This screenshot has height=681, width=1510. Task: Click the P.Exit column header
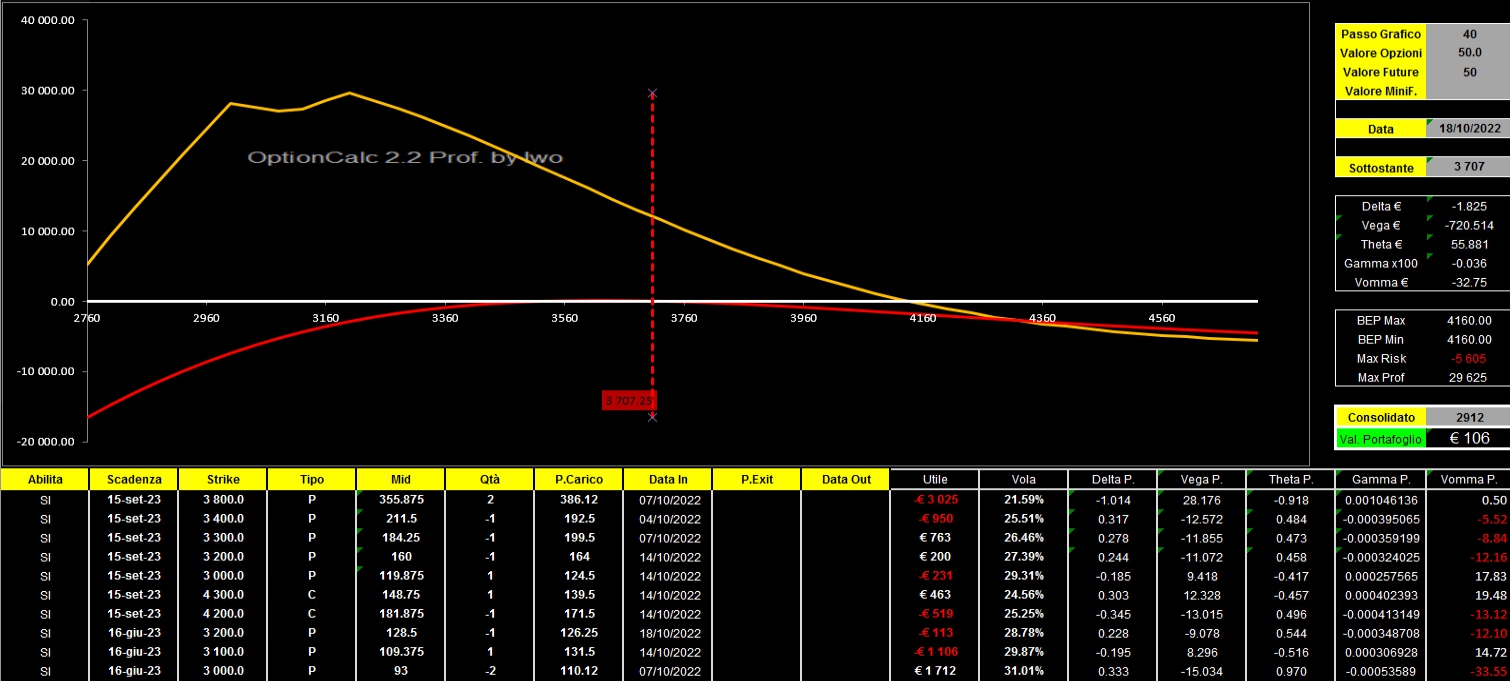(x=757, y=479)
